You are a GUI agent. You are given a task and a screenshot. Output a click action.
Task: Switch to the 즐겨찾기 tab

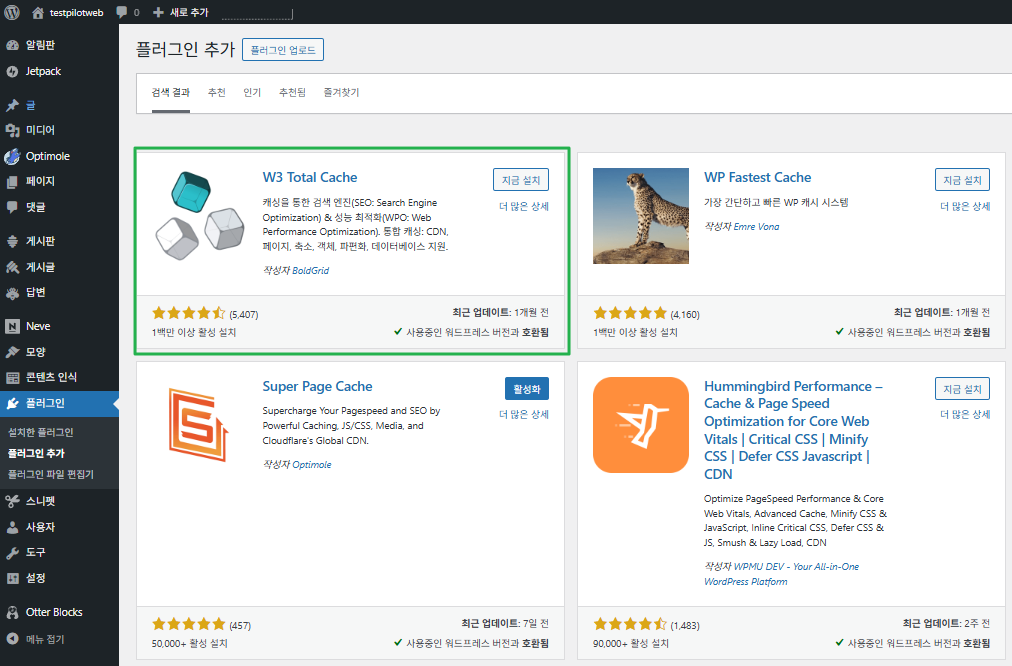point(341,92)
